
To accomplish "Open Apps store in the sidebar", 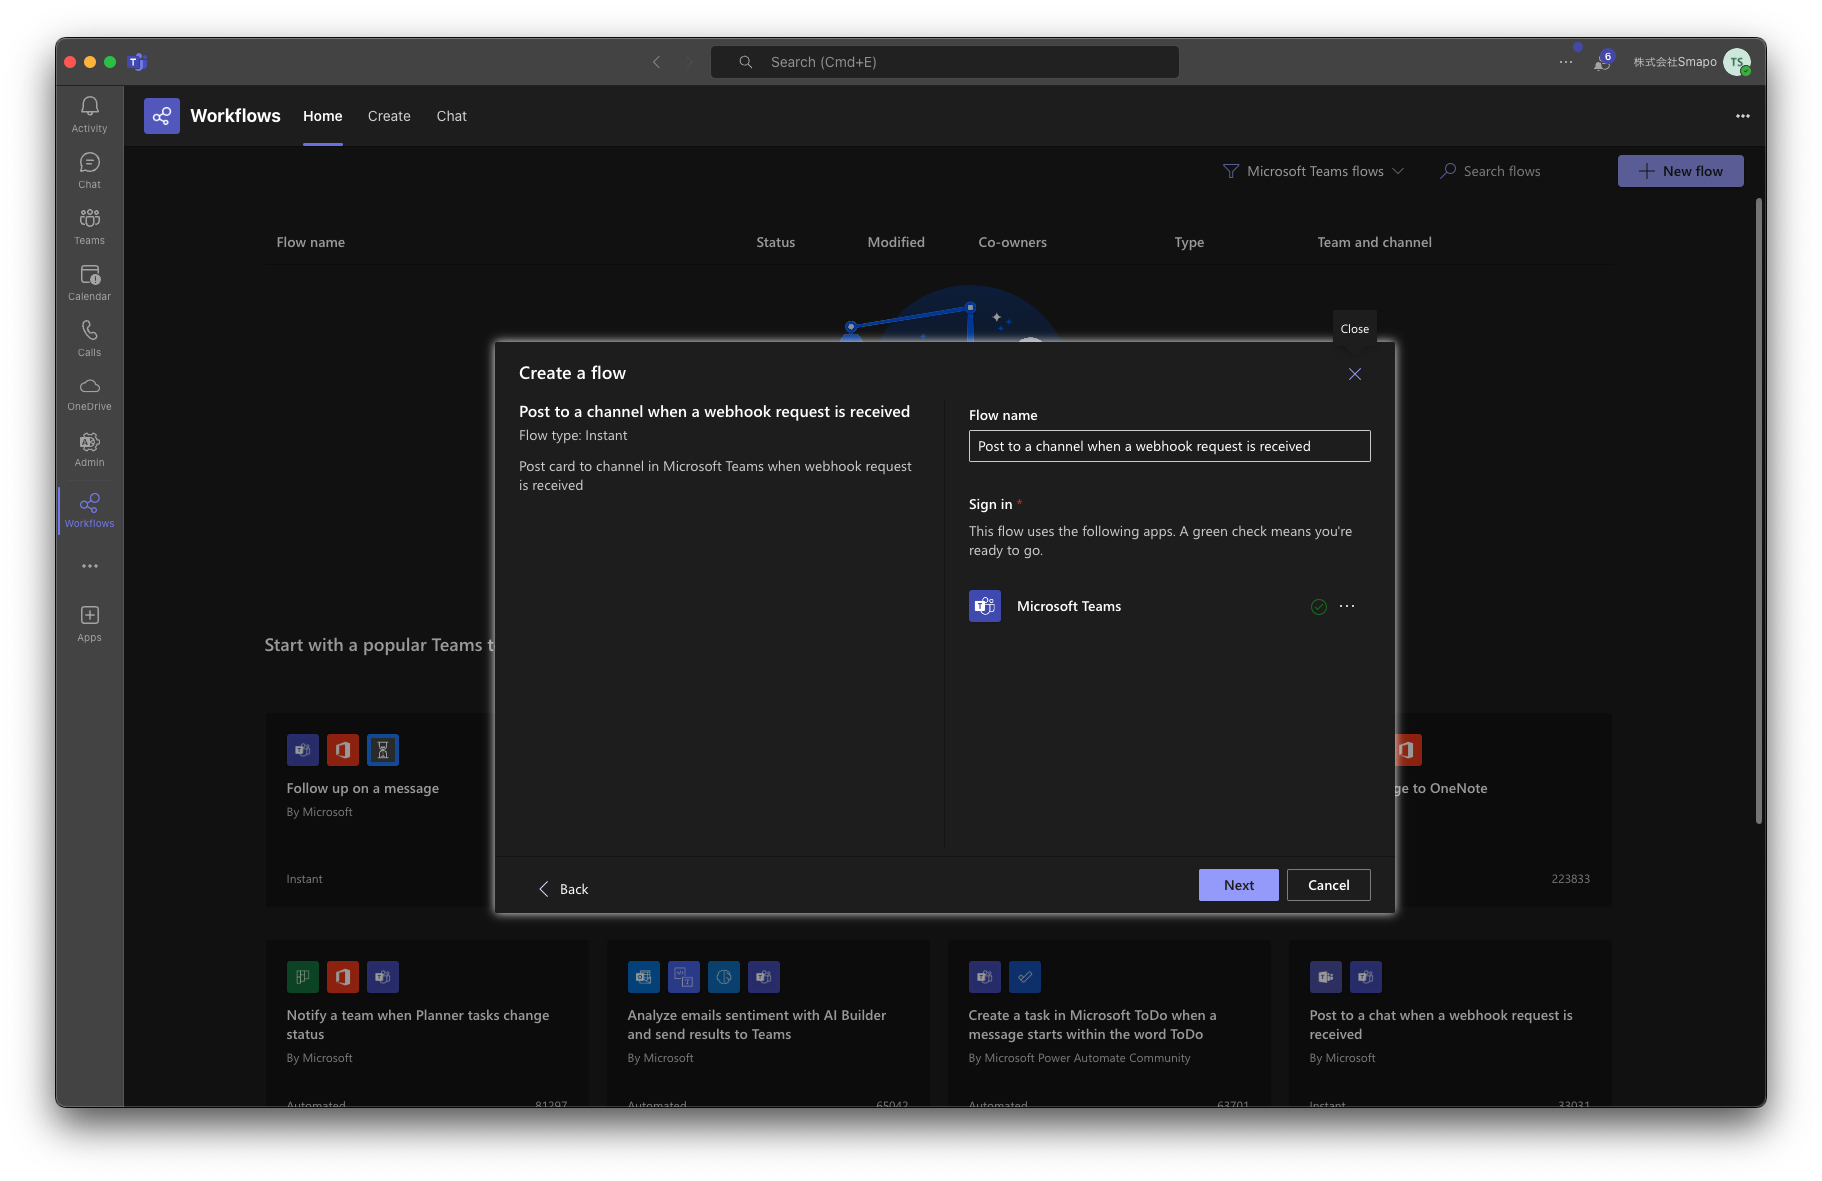I will click(x=89, y=623).
